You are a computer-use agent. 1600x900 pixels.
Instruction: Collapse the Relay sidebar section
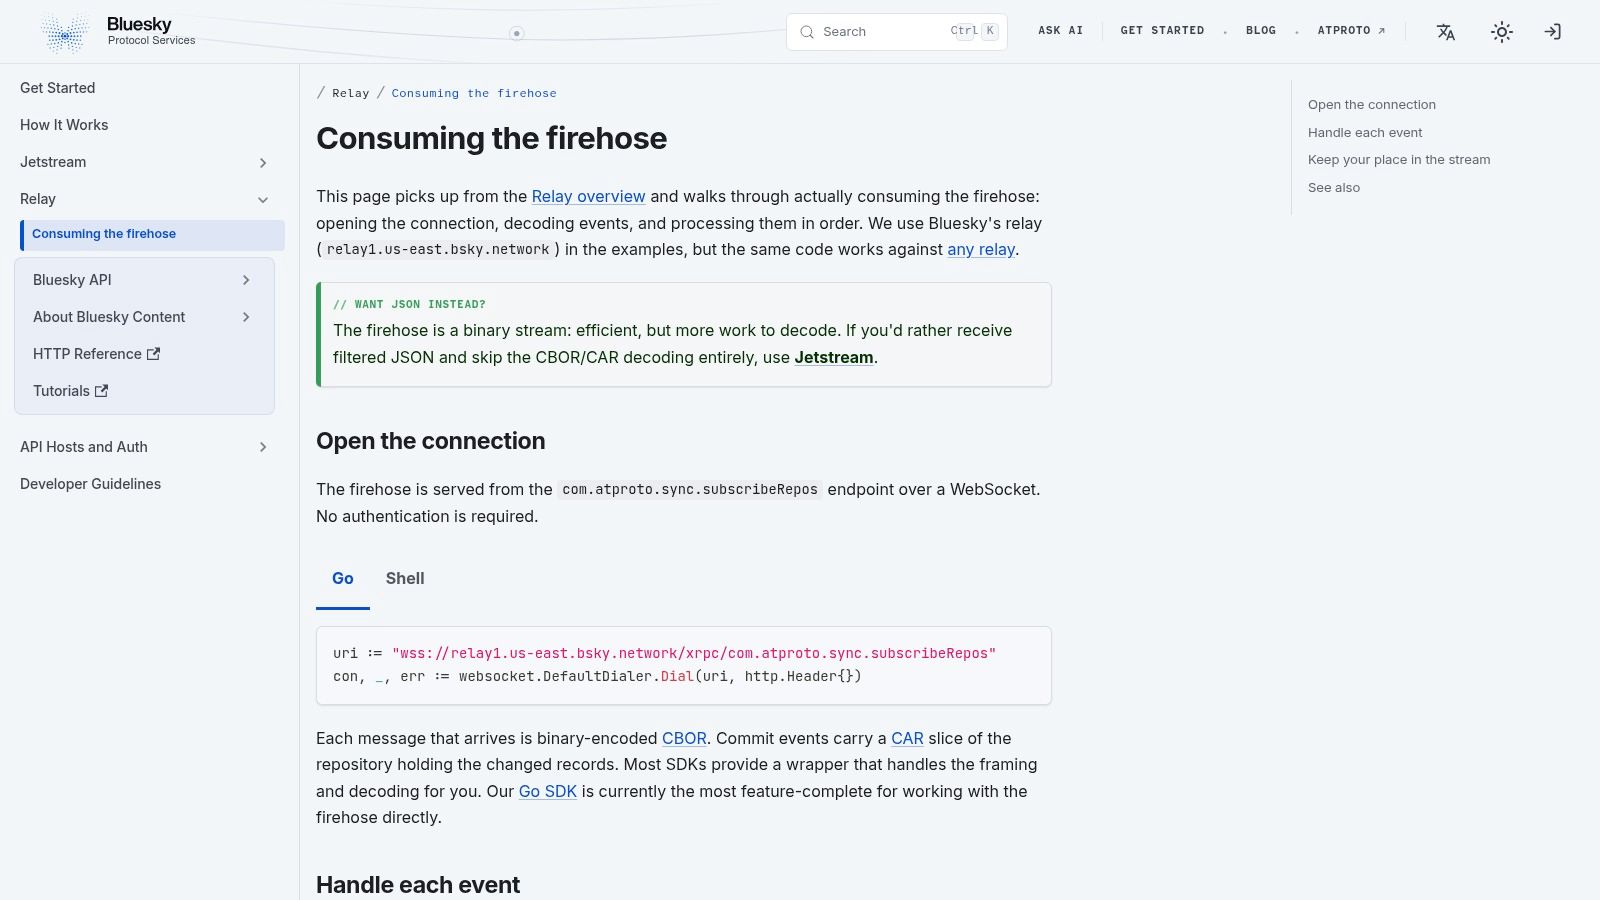pos(263,199)
